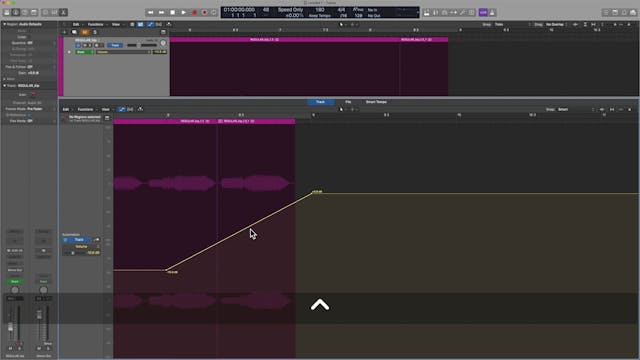Image resolution: width=640 pixels, height=360 pixels.
Task: Open Drag No Overlap pop-up
Action: [x=557, y=24]
